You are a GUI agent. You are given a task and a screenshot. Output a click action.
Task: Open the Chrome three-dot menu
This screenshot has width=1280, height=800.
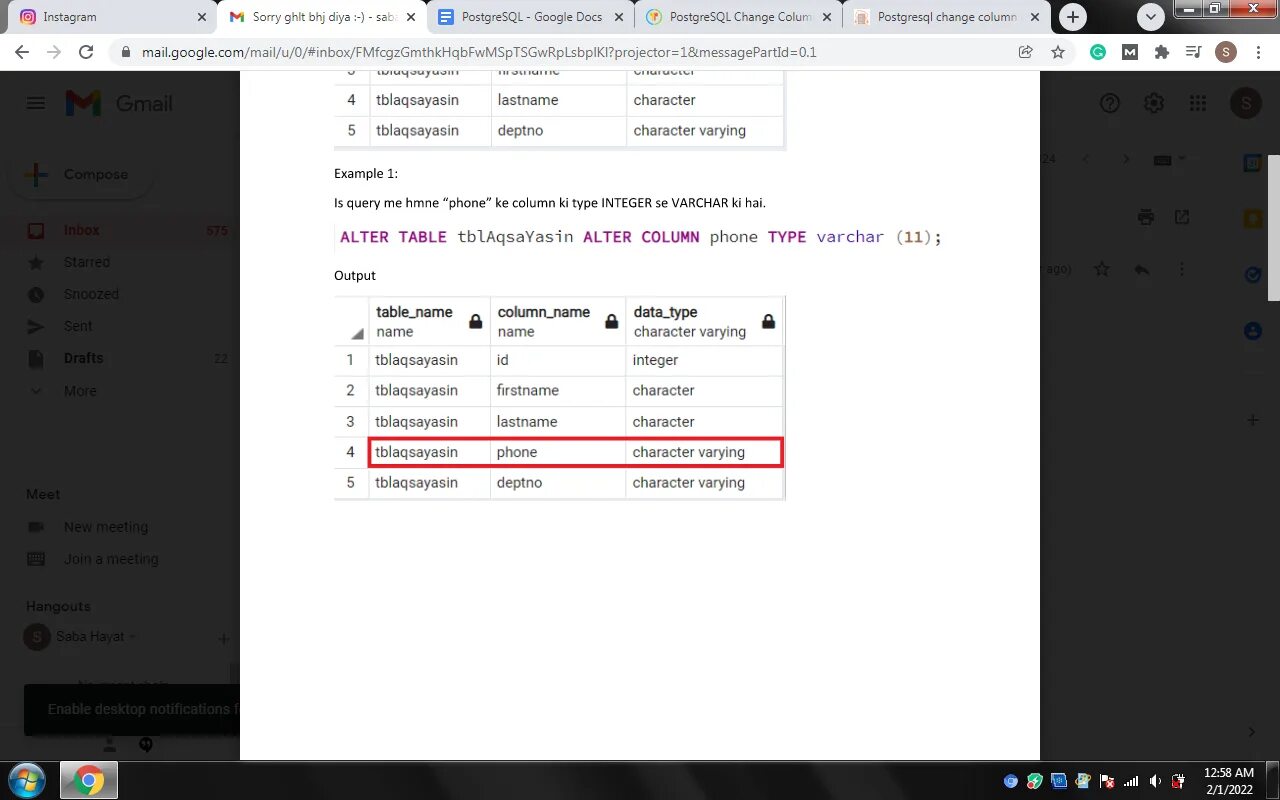tap(1258, 52)
